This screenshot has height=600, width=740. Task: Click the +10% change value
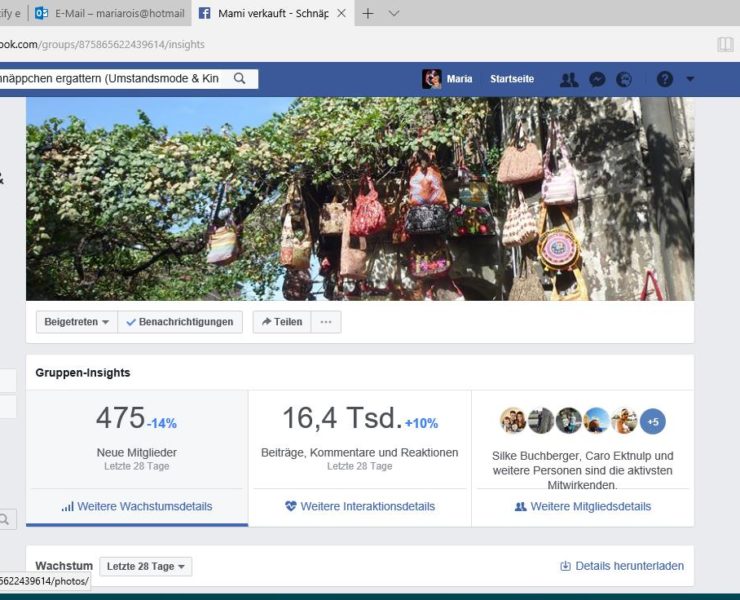(x=421, y=423)
